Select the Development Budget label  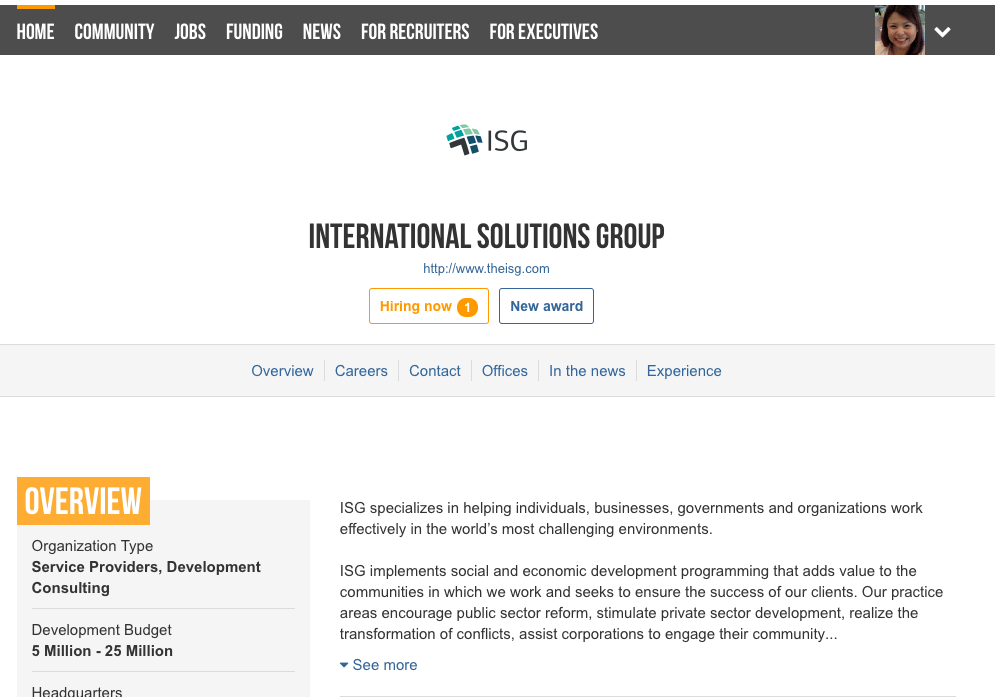[102, 630]
